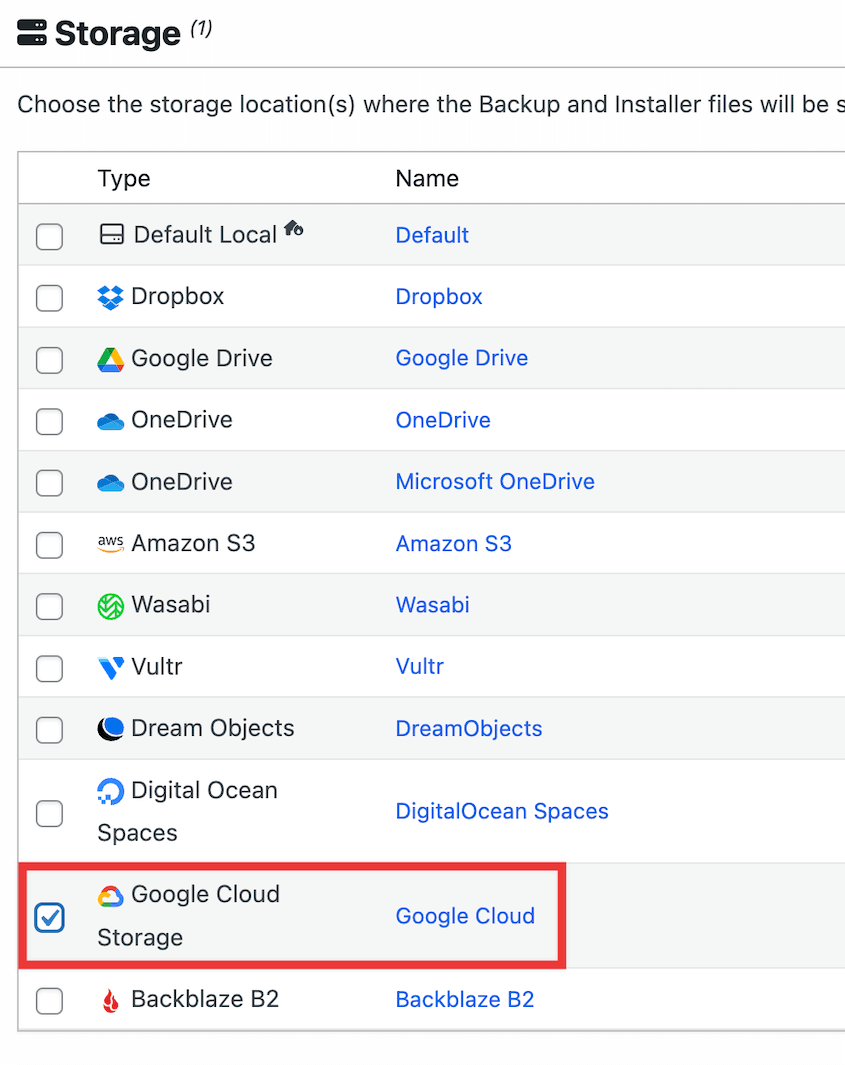
Task: Click the Google Drive triangle icon
Action: point(111,359)
